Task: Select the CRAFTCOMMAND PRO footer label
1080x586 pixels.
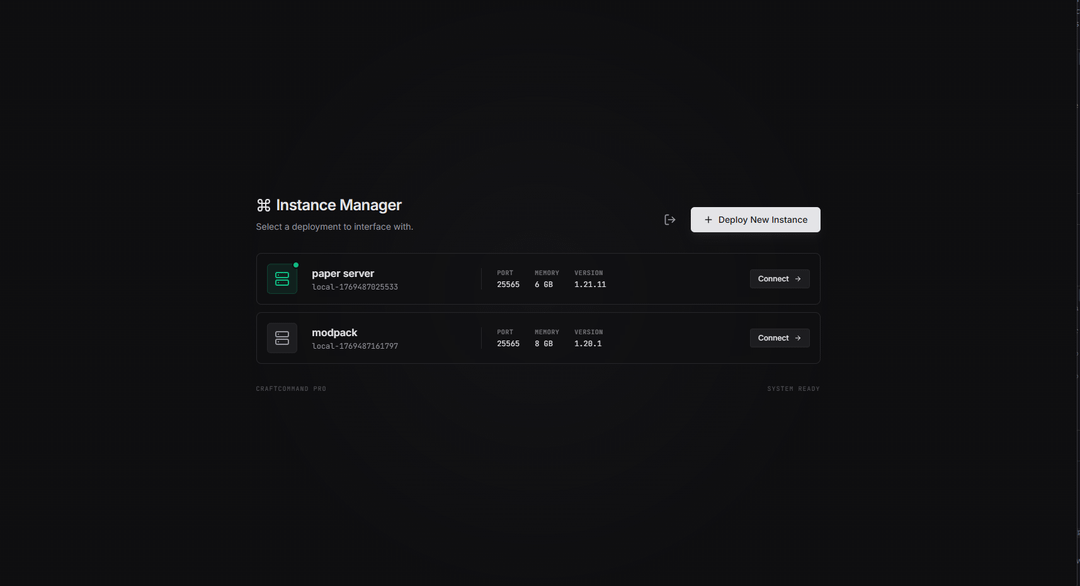Action: (292, 388)
